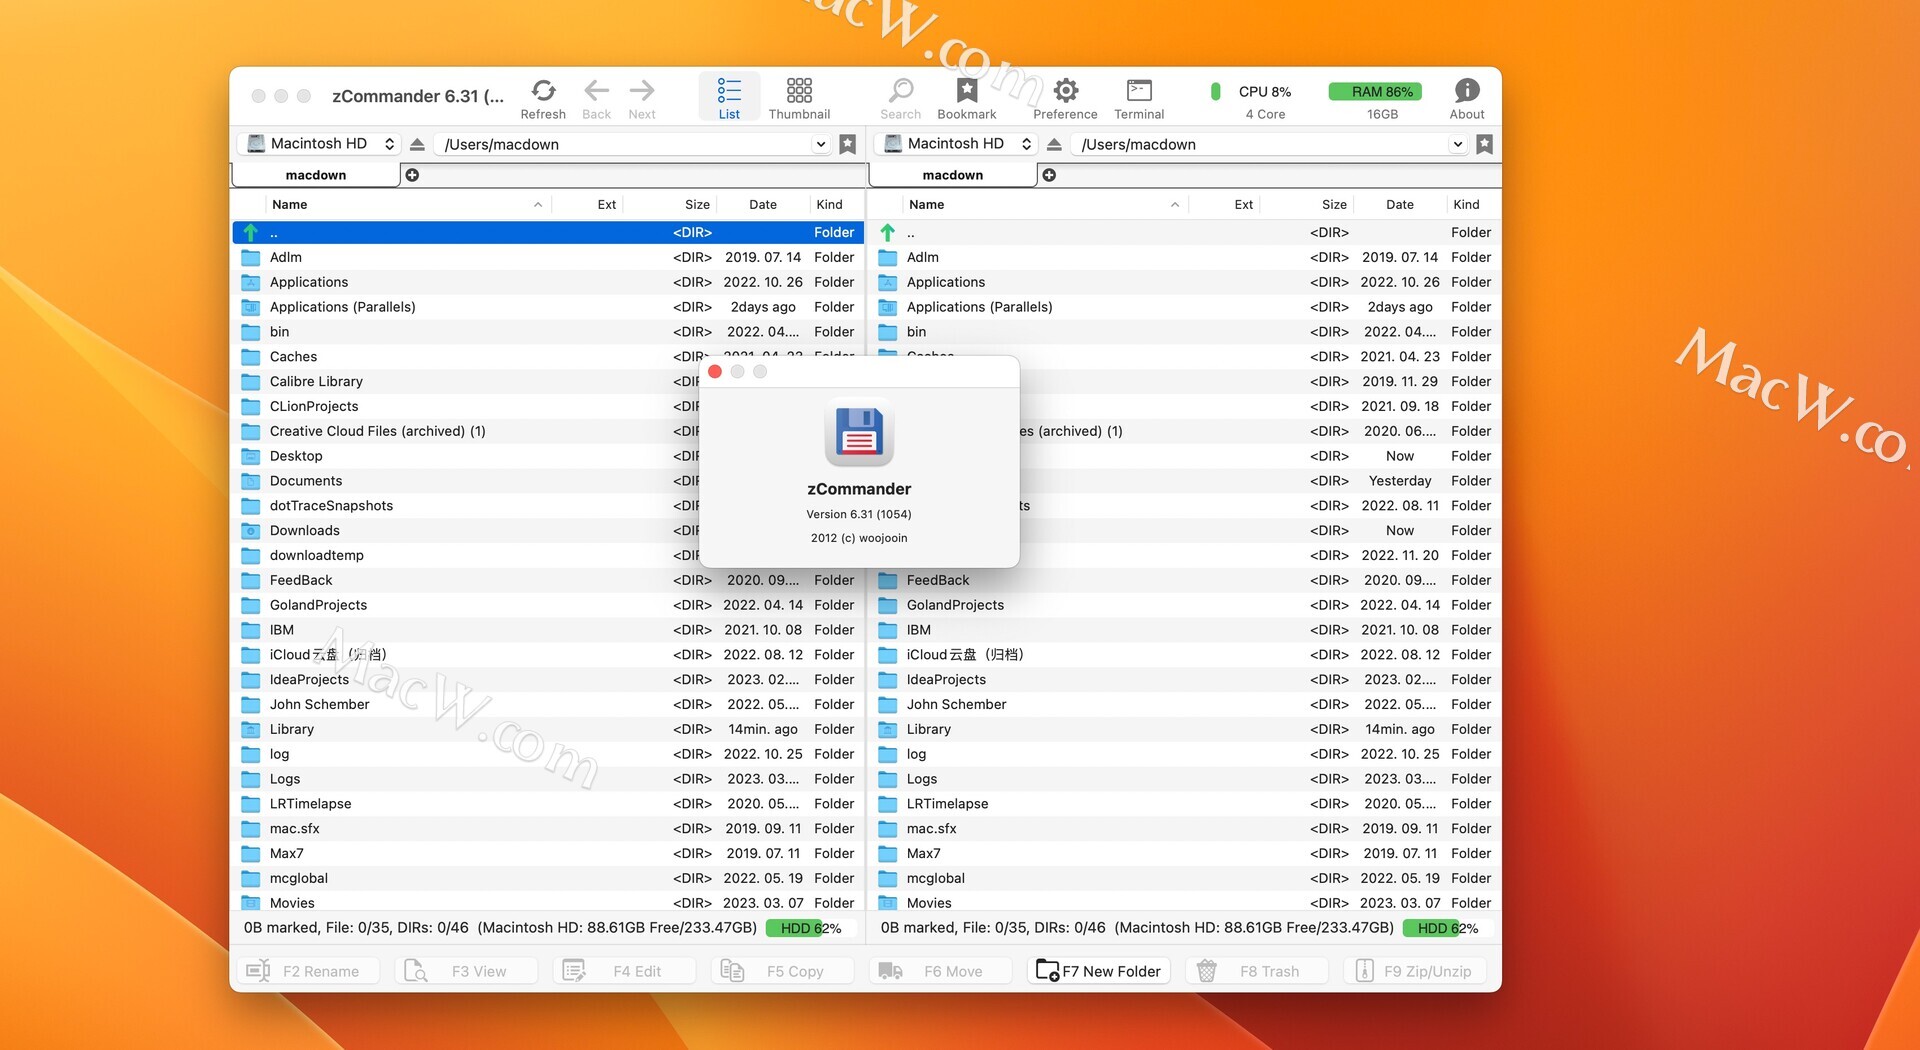Eject the Macintosh HD drive
Viewport: 1920px width, 1050px height.
click(x=417, y=144)
